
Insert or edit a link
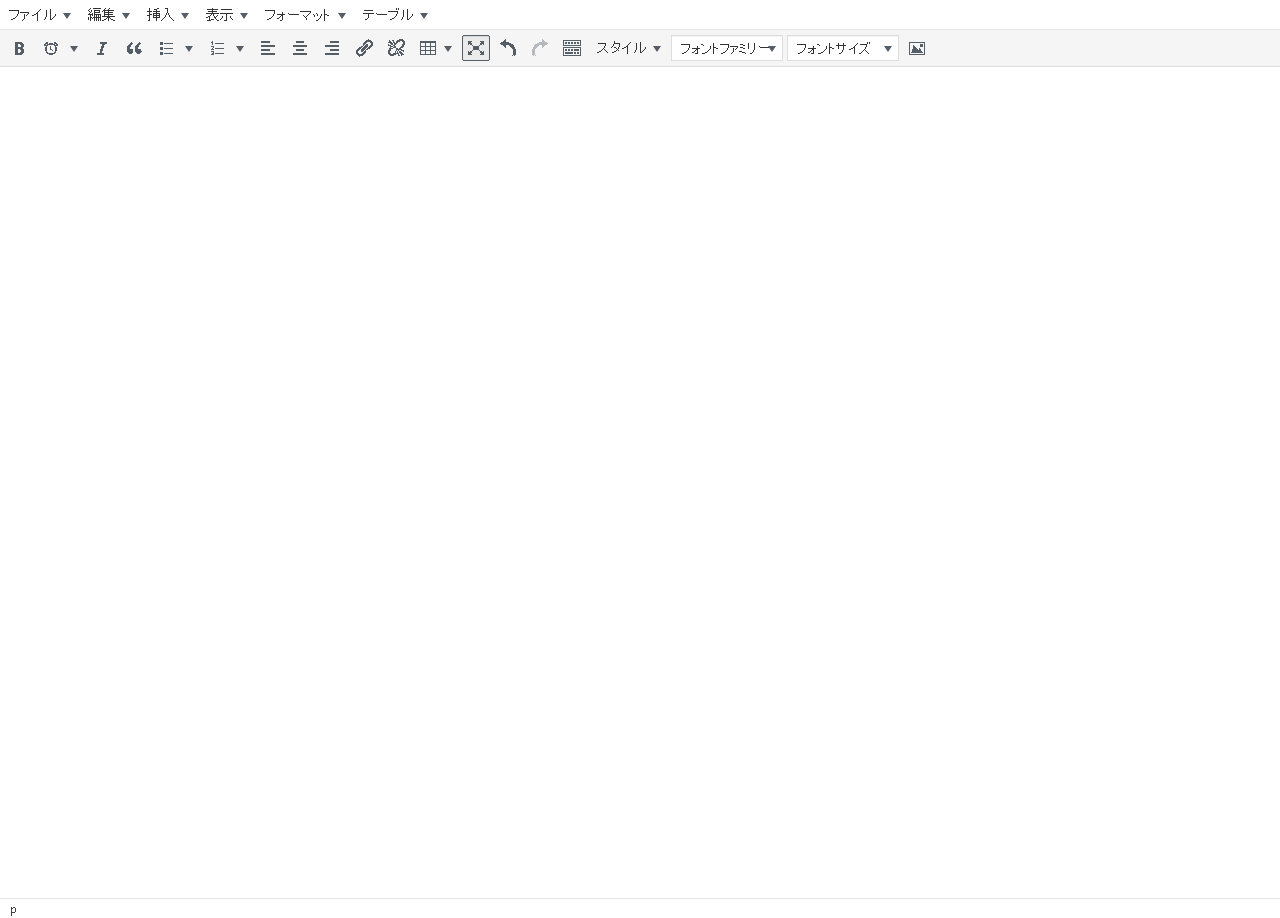[364, 48]
